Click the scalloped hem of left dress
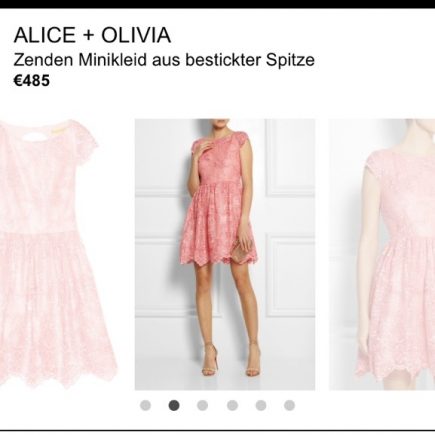This screenshot has height=435, width=435. pos(57,375)
